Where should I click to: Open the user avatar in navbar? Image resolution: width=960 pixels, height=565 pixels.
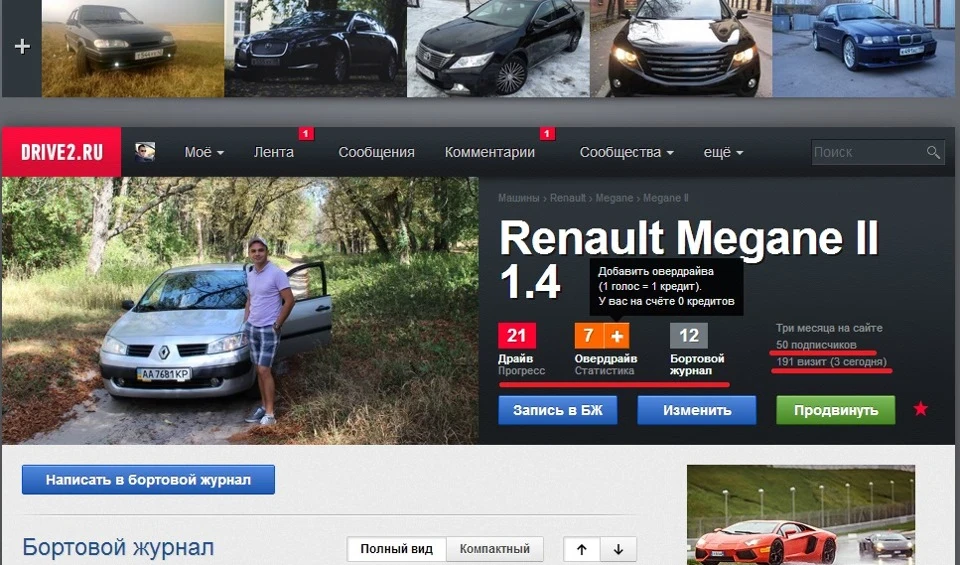click(145, 152)
